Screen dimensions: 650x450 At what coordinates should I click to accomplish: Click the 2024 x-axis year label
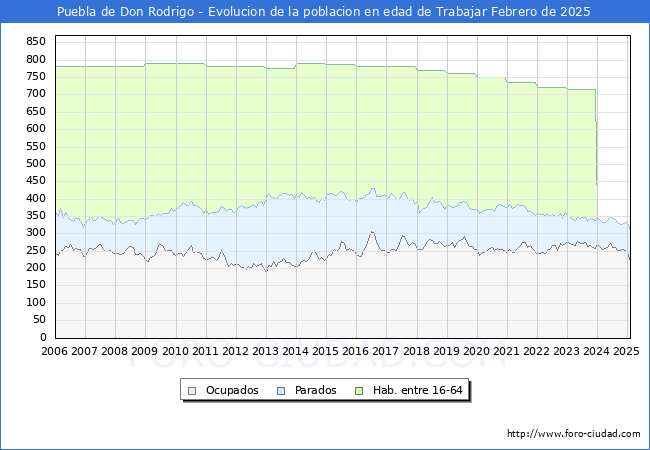click(x=597, y=351)
